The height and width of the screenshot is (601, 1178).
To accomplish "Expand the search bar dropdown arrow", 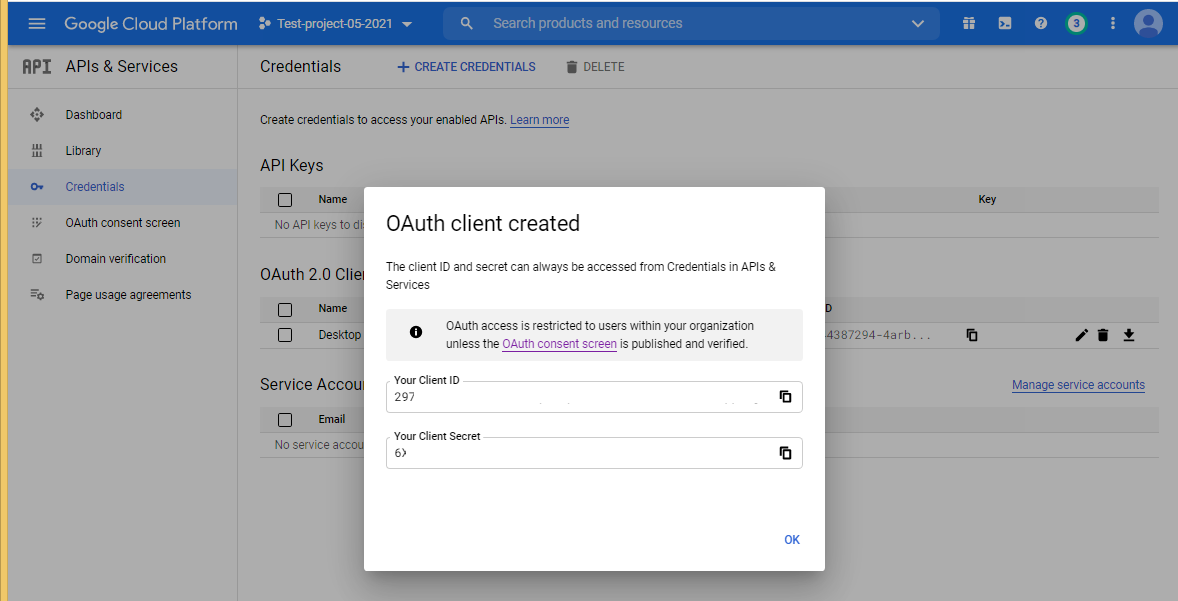I will 918,23.
